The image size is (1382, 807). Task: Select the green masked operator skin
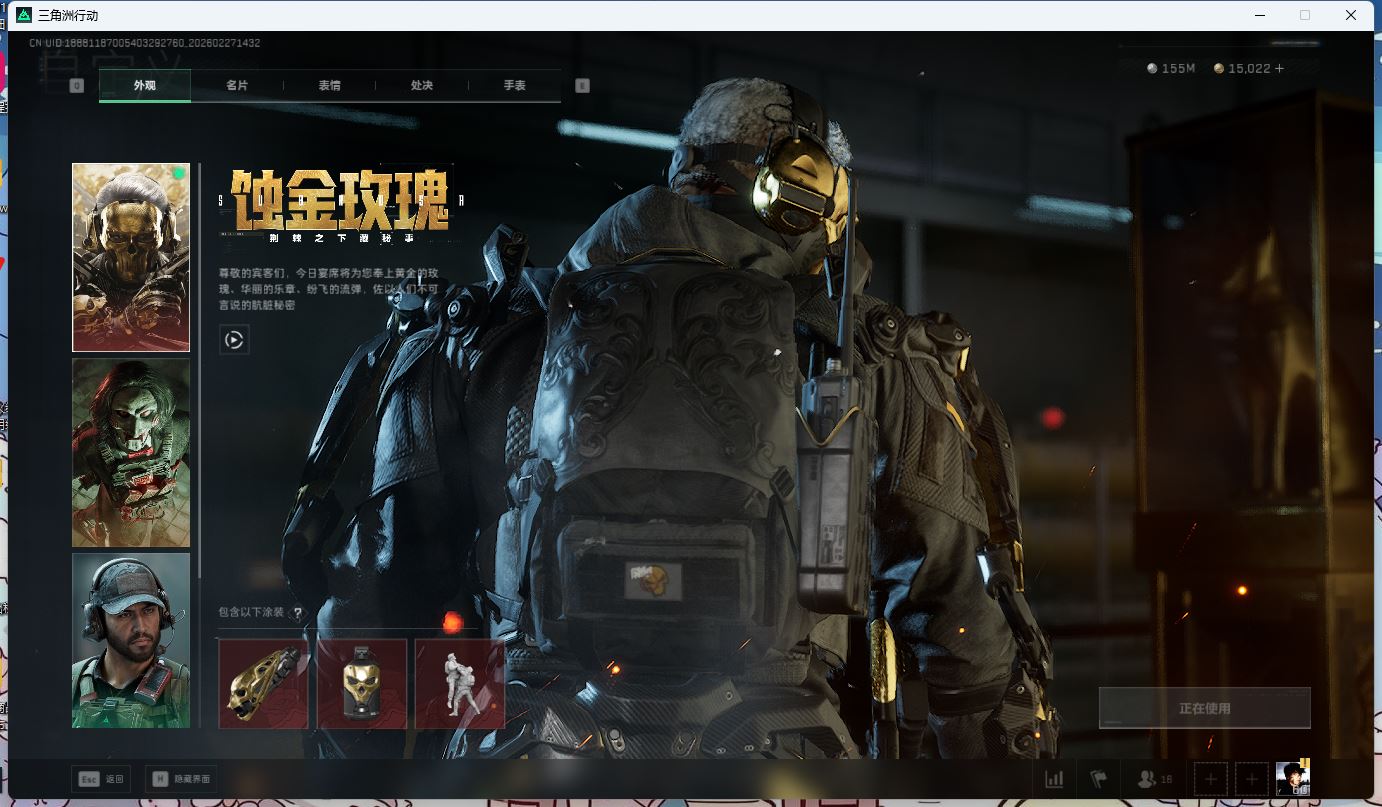pos(131,453)
